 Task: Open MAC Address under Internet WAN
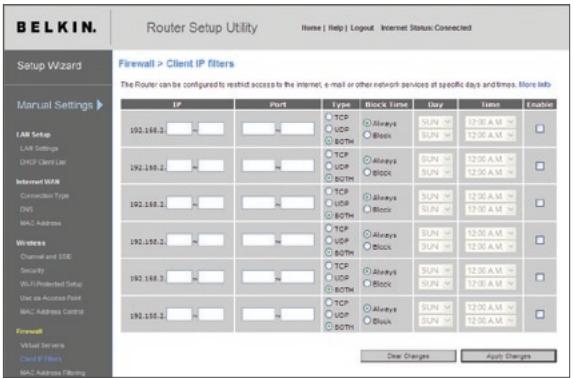pyautogui.click(x=41, y=223)
